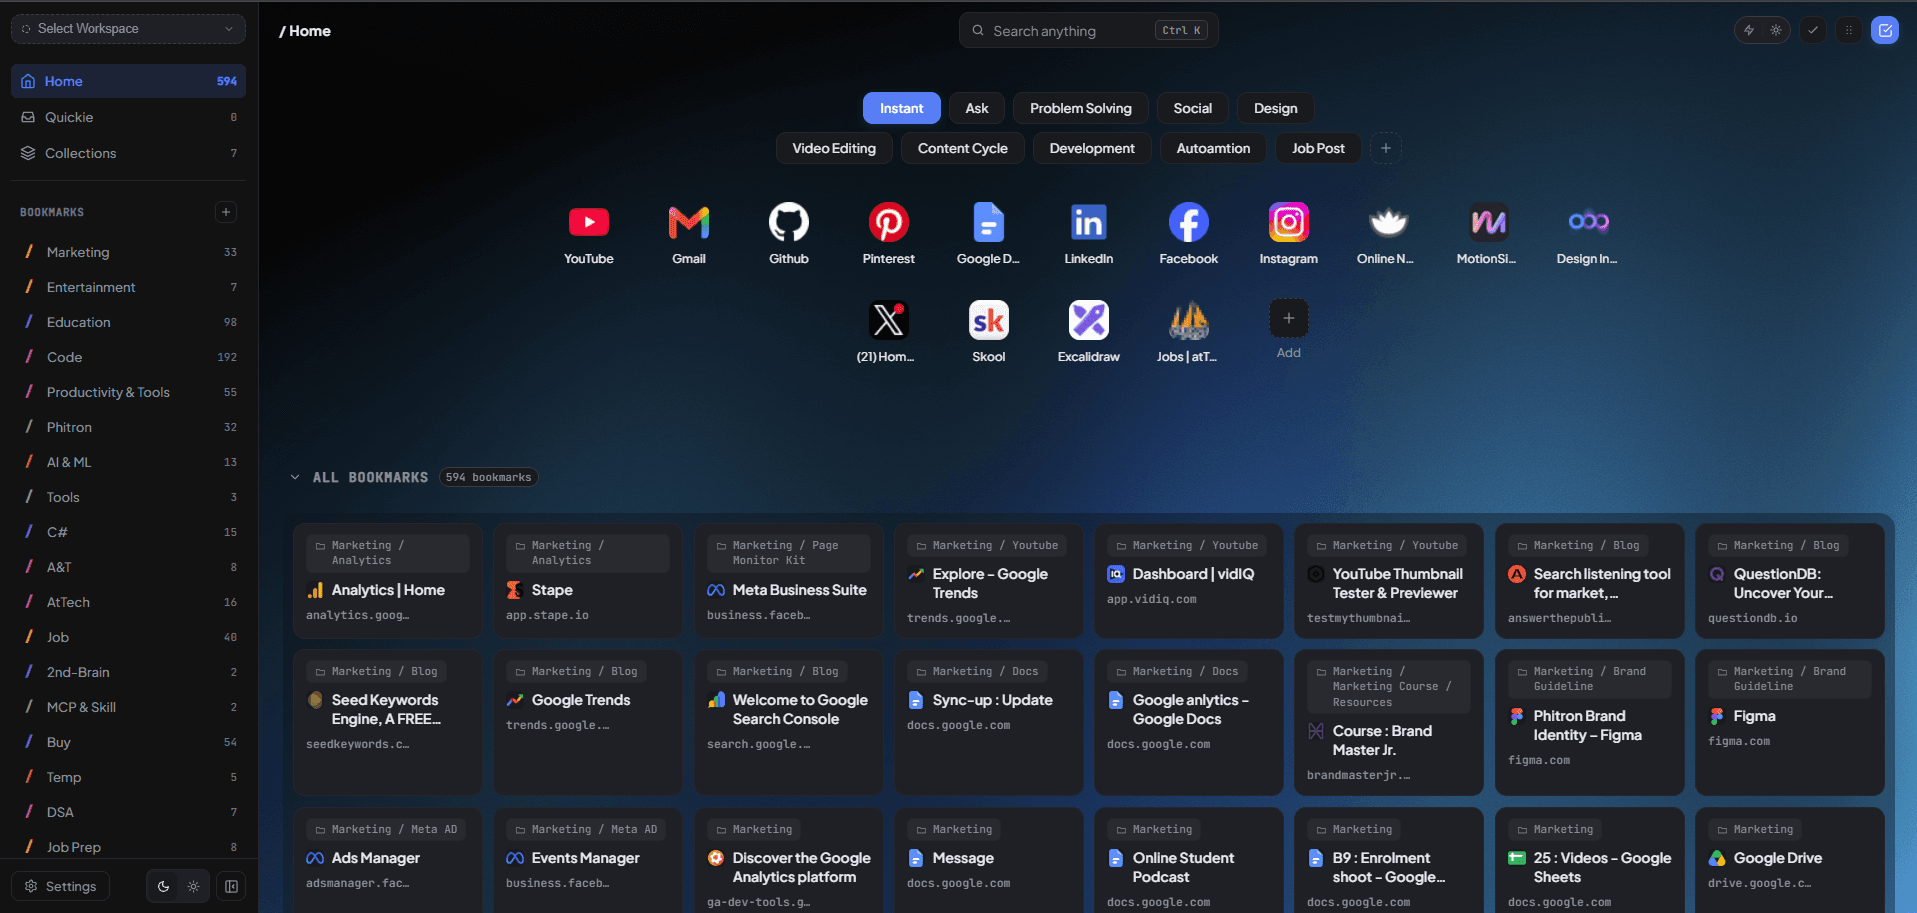Open the Facebook shortcut icon
Screen dimensions: 1917x913
tap(1189, 222)
